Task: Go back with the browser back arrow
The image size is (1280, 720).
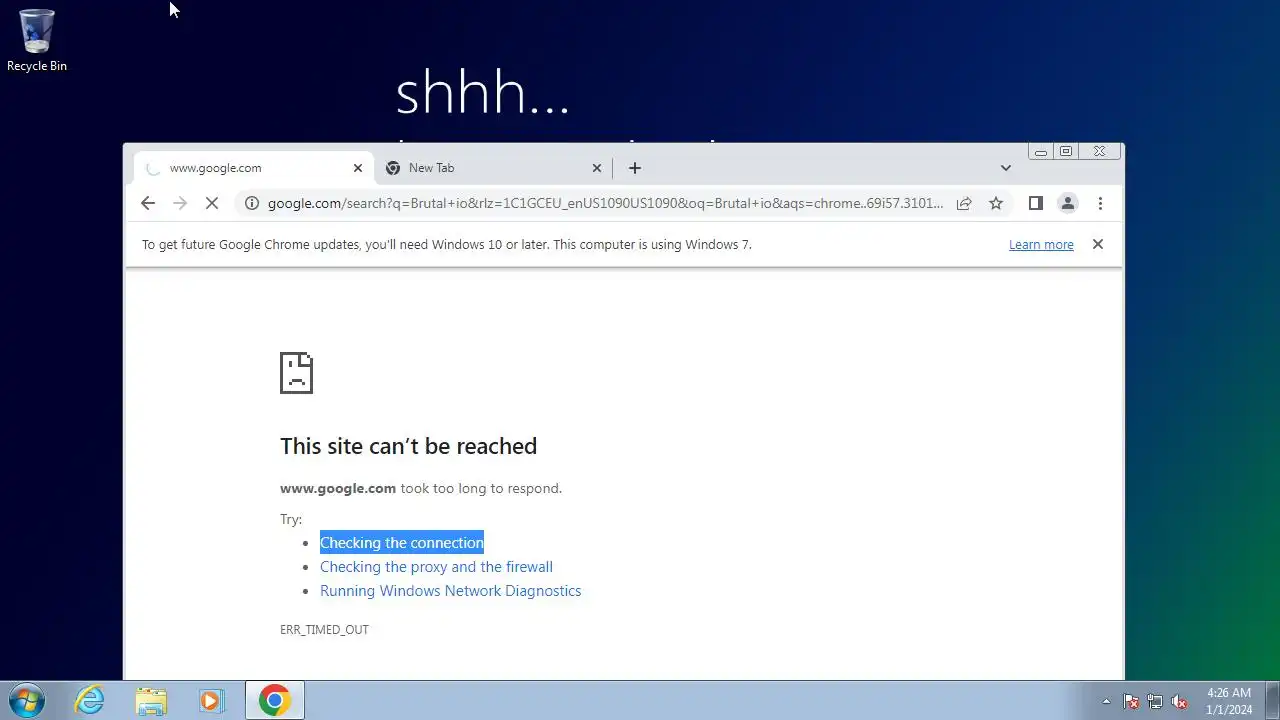Action: [148, 203]
